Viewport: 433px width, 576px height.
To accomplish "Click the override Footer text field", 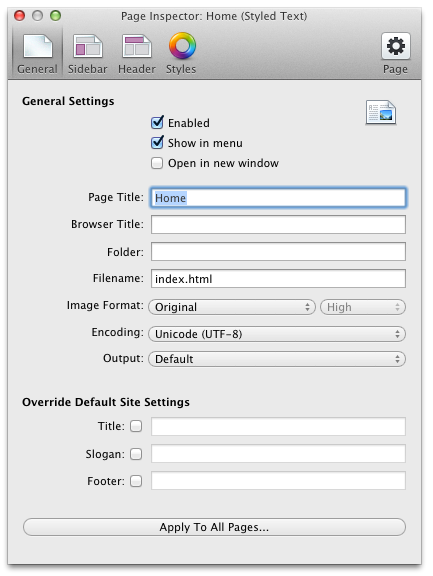I will 278,480.
